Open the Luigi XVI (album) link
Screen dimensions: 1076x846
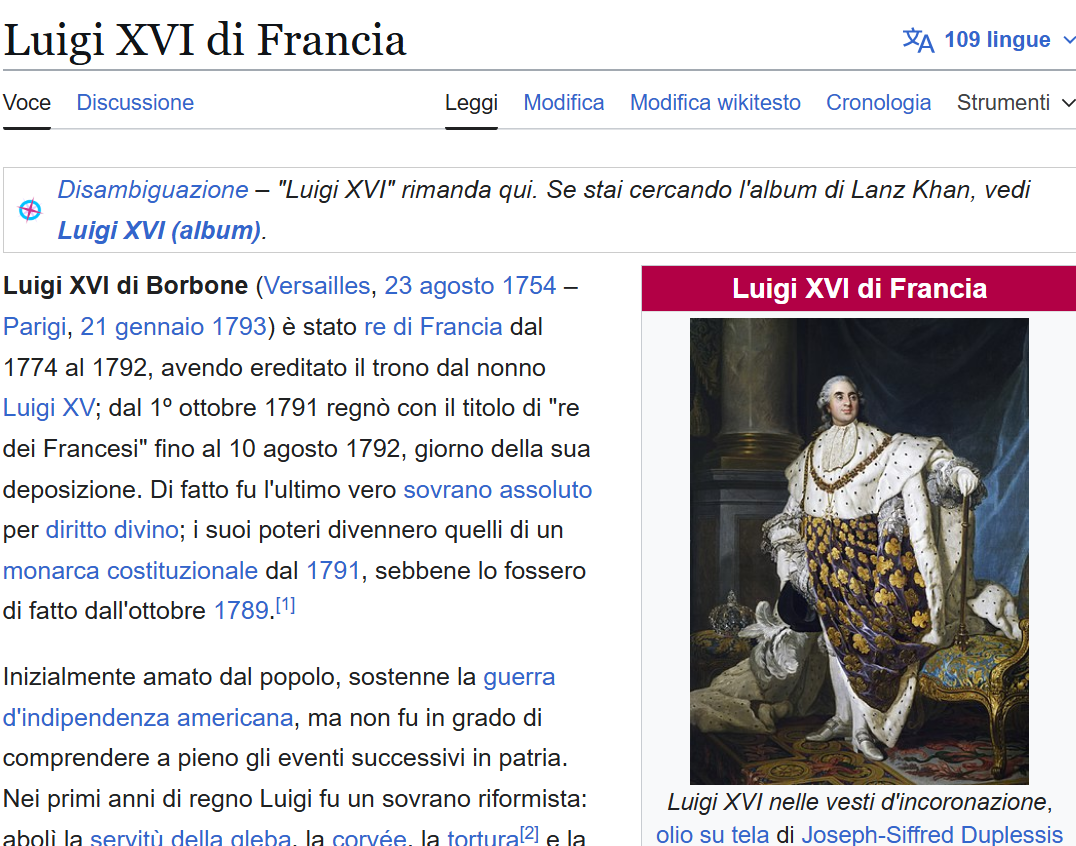coord(159,231)
